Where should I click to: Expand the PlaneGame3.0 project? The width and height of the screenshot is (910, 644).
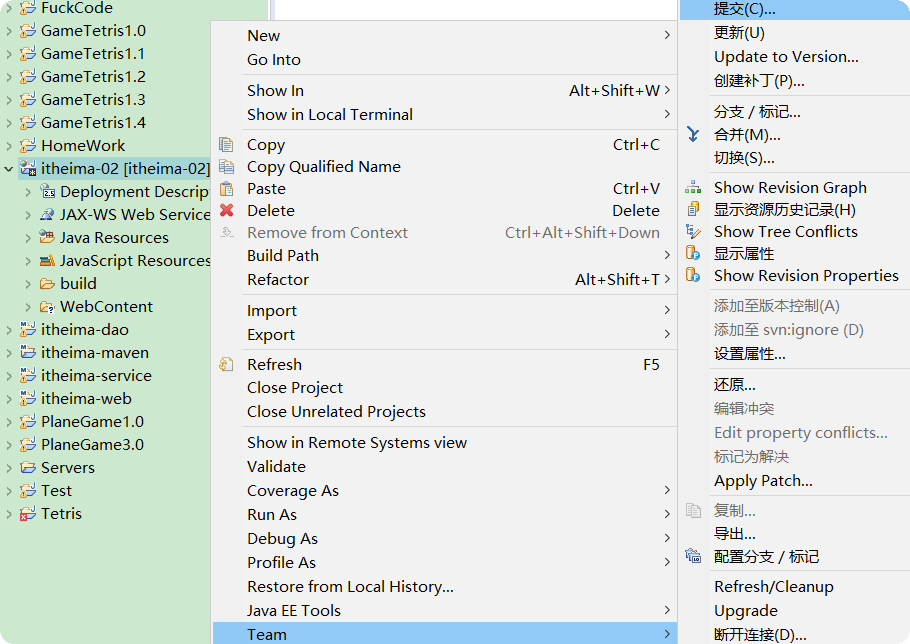click(x=9, y=445)
